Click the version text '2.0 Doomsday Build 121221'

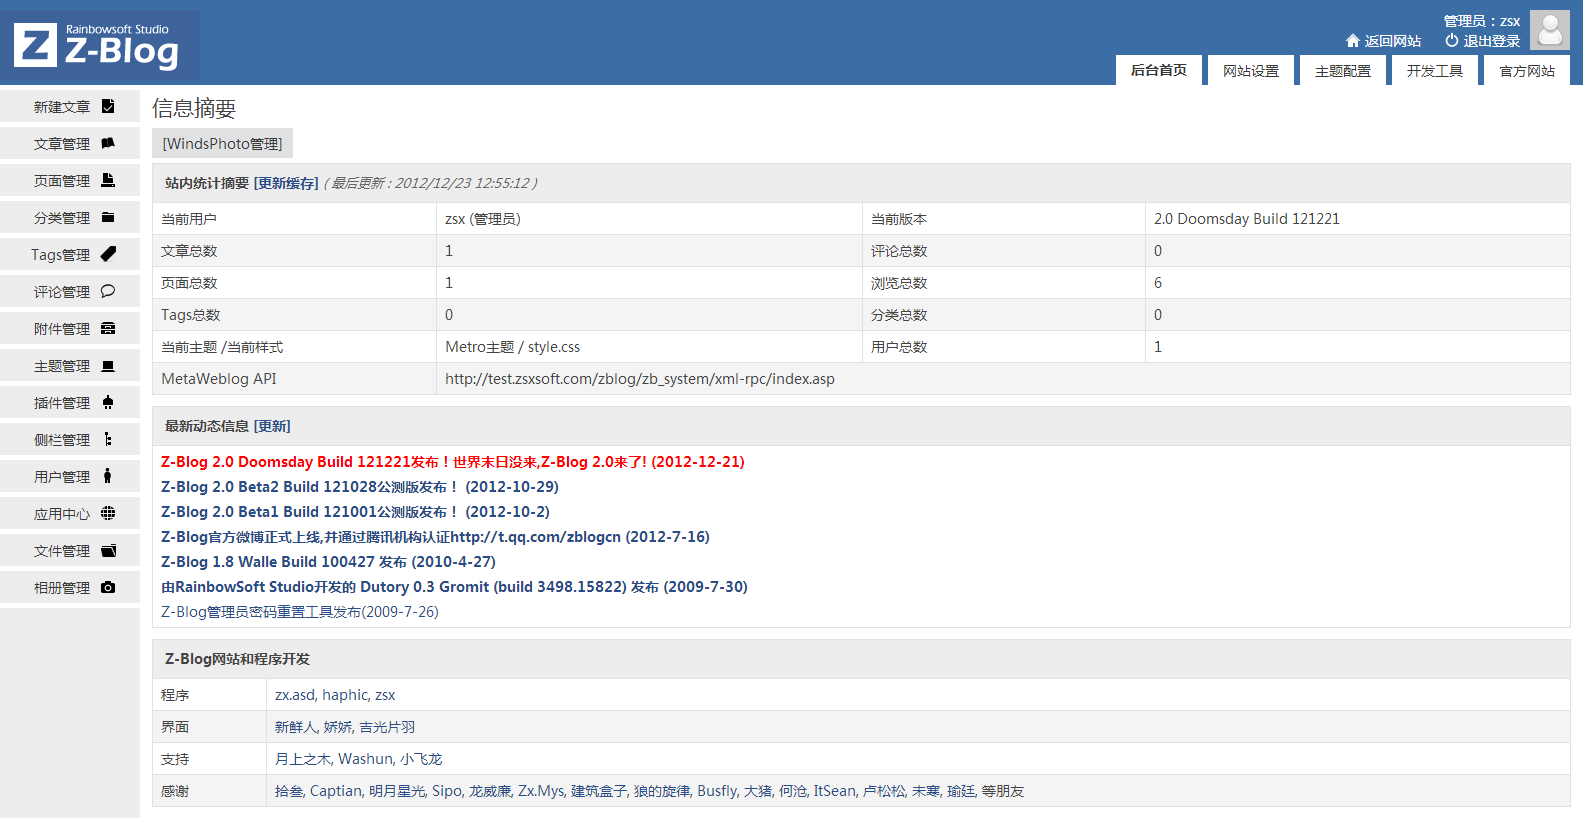pyautogui.click(x=1247, y=219)
